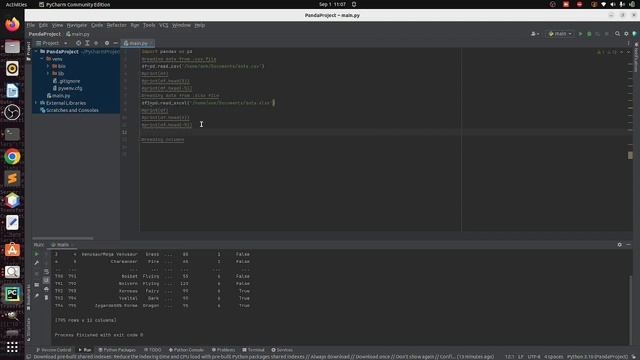Image resolution: width=640 pixels, height=360 pixels.
Task: Open the Refactor menu
Action: tap(116, 25)
